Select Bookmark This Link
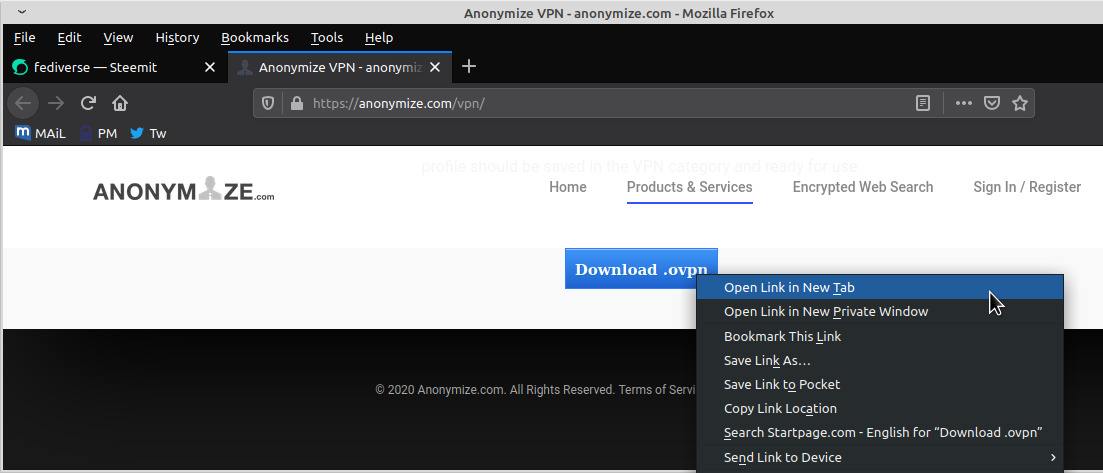 tap(879, 336)
